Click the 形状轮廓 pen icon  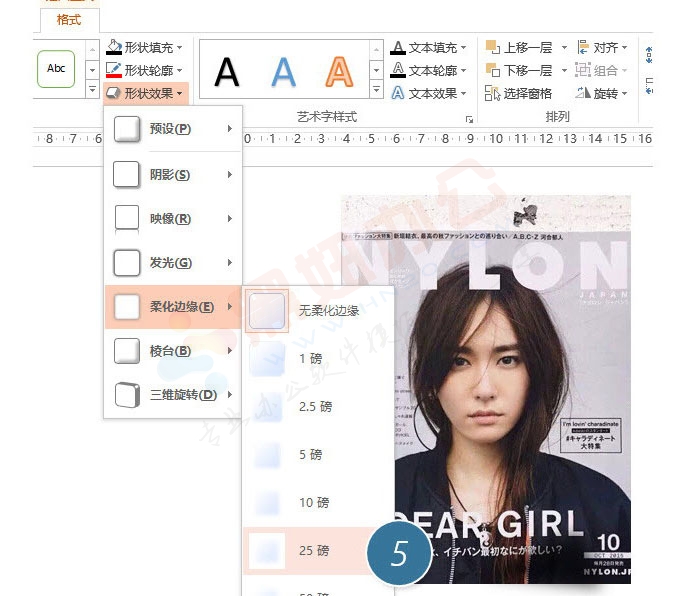(x=114, y=70)
